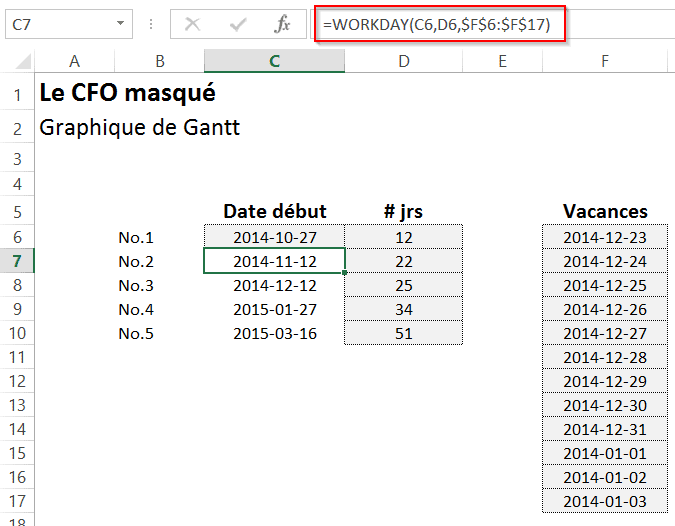Select row 7 header
675x526 pixels.
point(17,262)
